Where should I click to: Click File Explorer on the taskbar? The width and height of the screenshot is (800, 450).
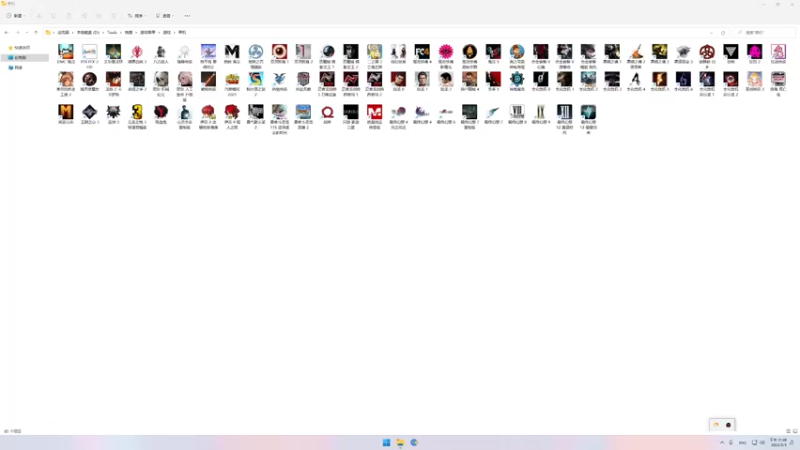[x=400, y=442]
